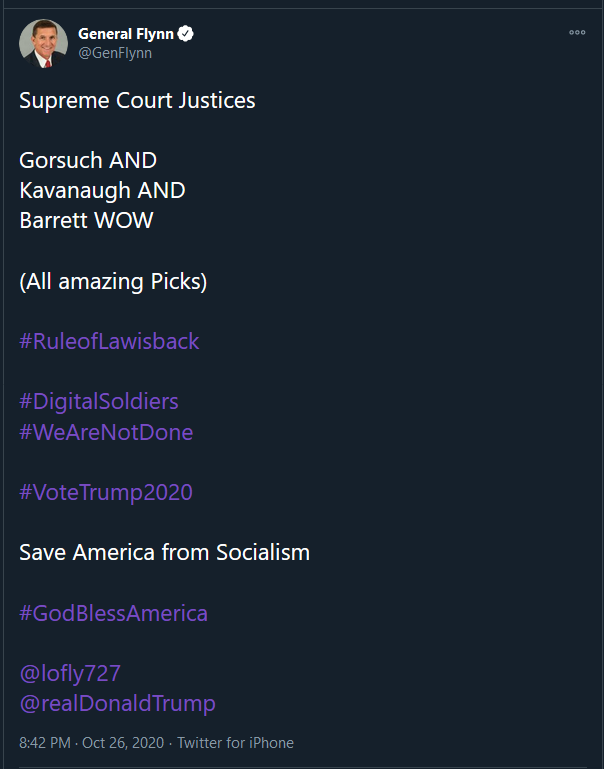Screen dimensions: 604x769
Task: Open the #GodBlessAmerica hashtag
Action: (x=113, y=613)
